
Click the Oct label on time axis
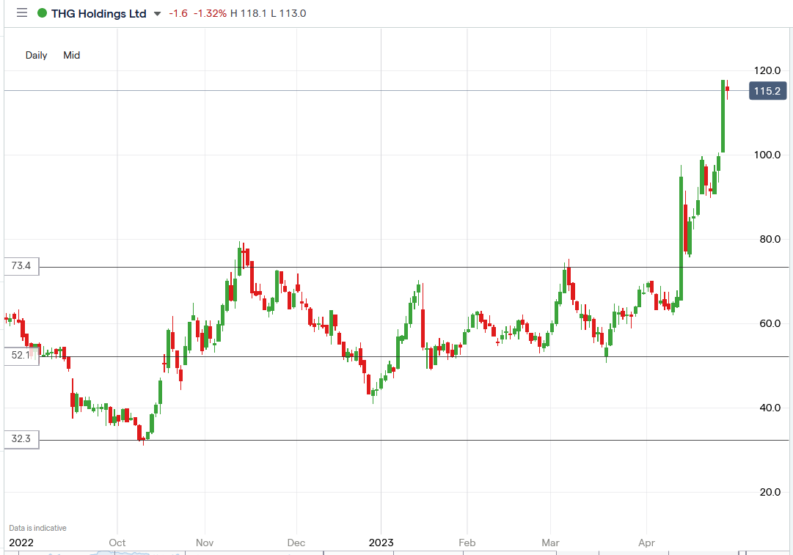117,543
